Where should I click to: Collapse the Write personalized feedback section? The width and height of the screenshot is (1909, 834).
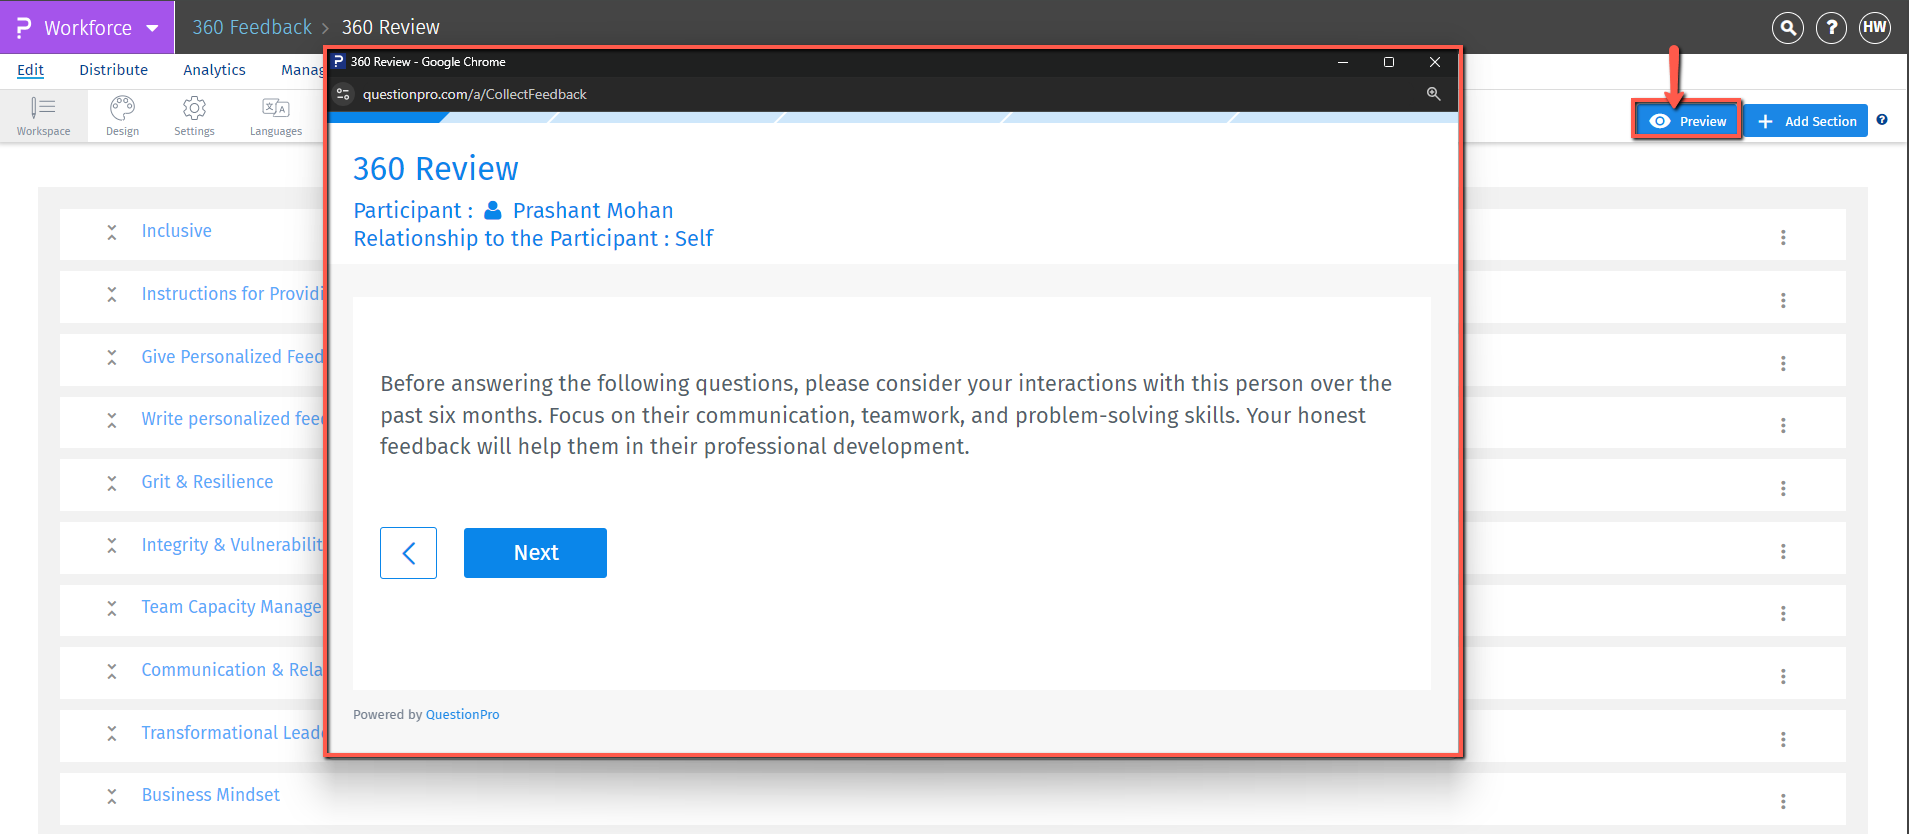point(112,420)
